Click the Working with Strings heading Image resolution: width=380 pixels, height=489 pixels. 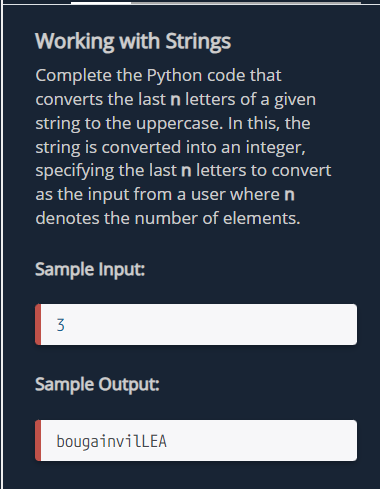[133, 42]
